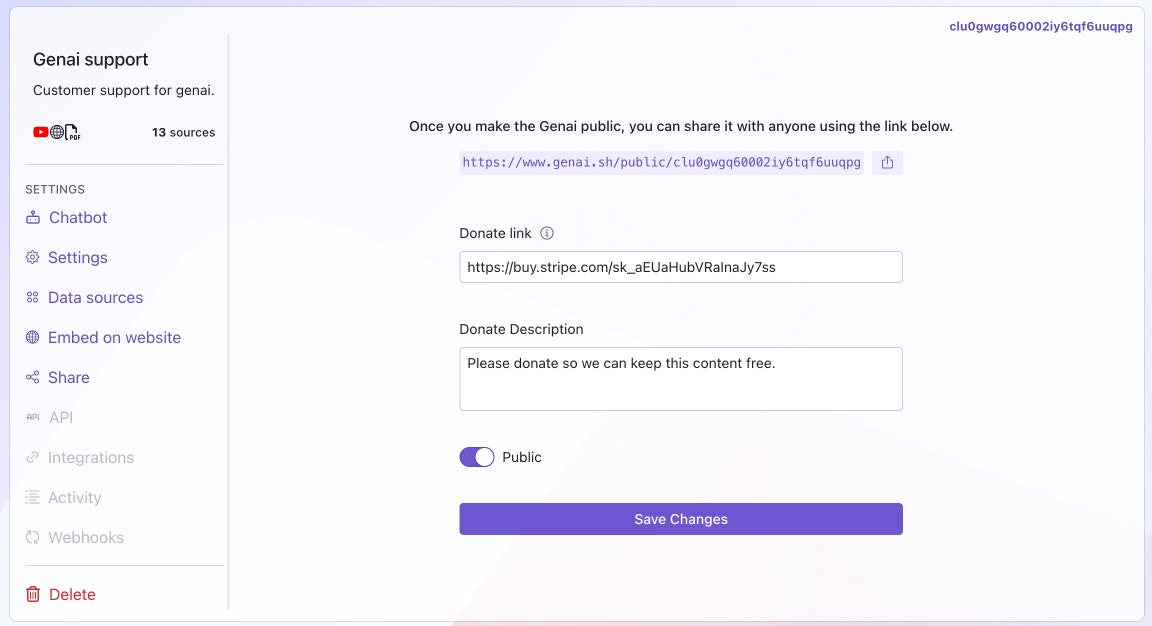Go to the Share section

[x=68, y=377]
